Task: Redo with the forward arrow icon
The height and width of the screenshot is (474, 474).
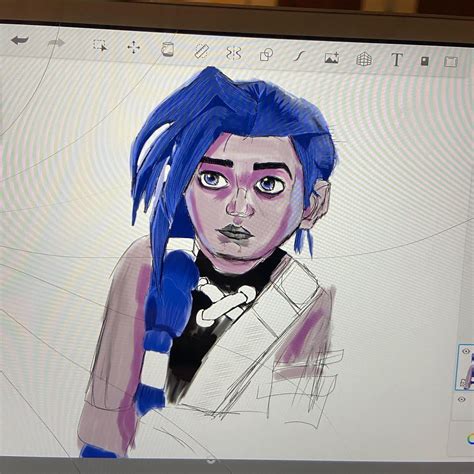Action: point(56,43)
